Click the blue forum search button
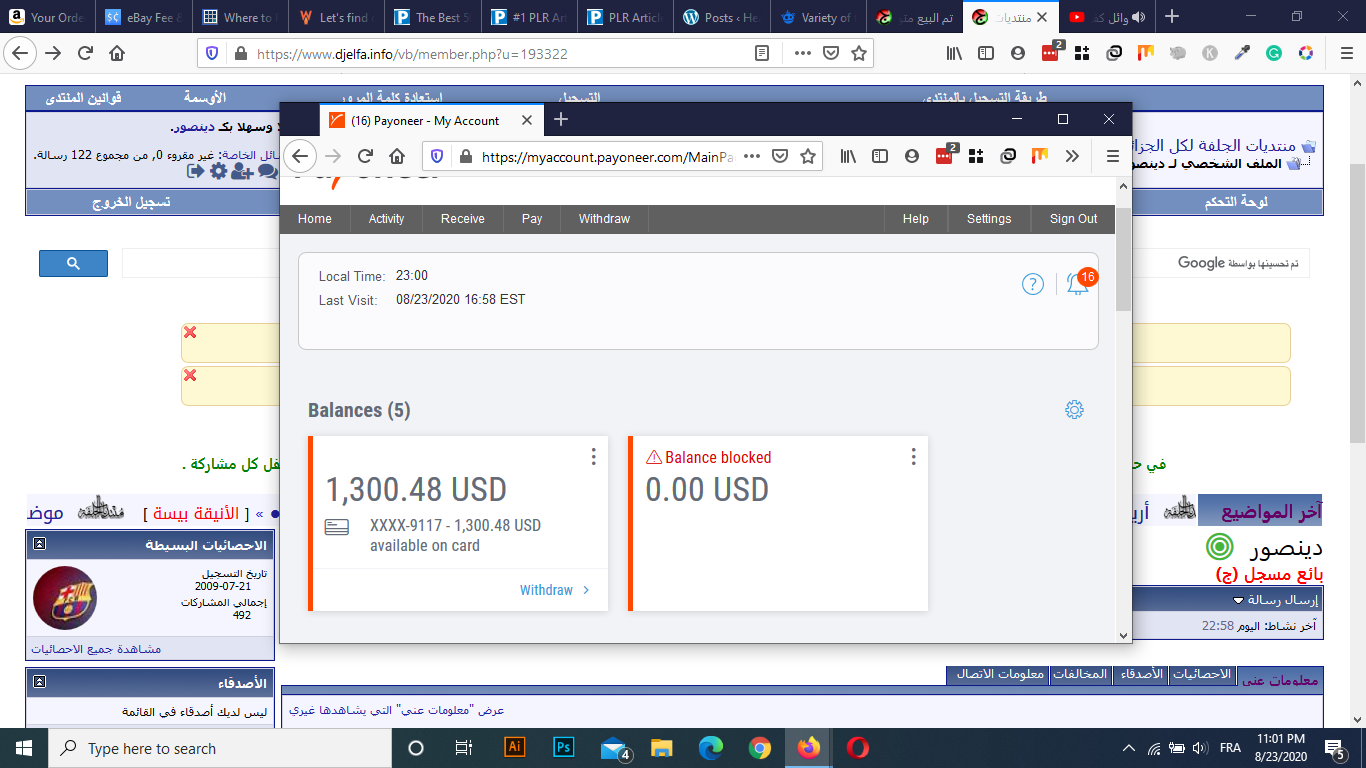Viewport: 1366px width, 768px height. [73, 263]
